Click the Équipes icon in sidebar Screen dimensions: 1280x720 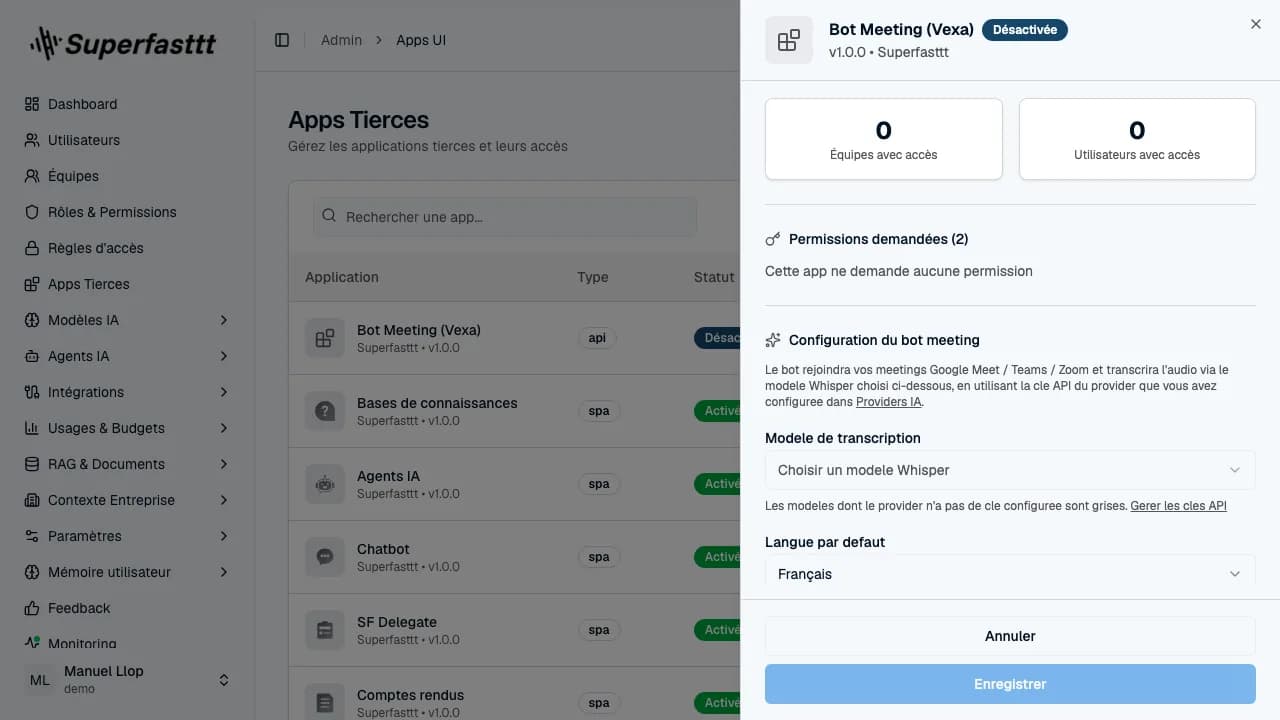pos(32,176)
